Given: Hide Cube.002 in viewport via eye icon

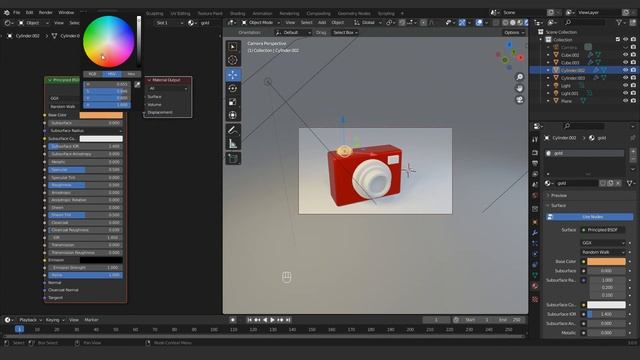Looking at the screenshot, I should (625, 55).
